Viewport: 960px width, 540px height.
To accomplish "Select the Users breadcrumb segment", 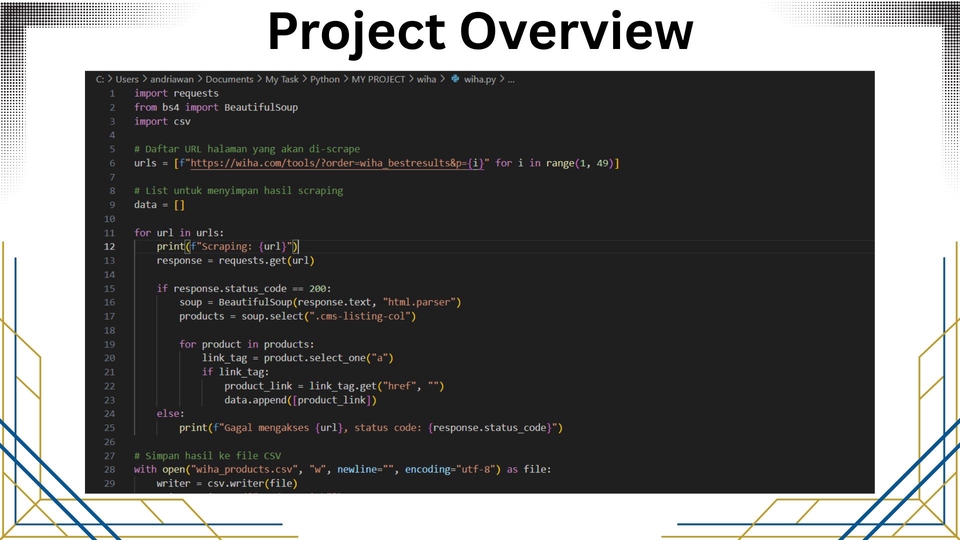I will coord(127,79).
